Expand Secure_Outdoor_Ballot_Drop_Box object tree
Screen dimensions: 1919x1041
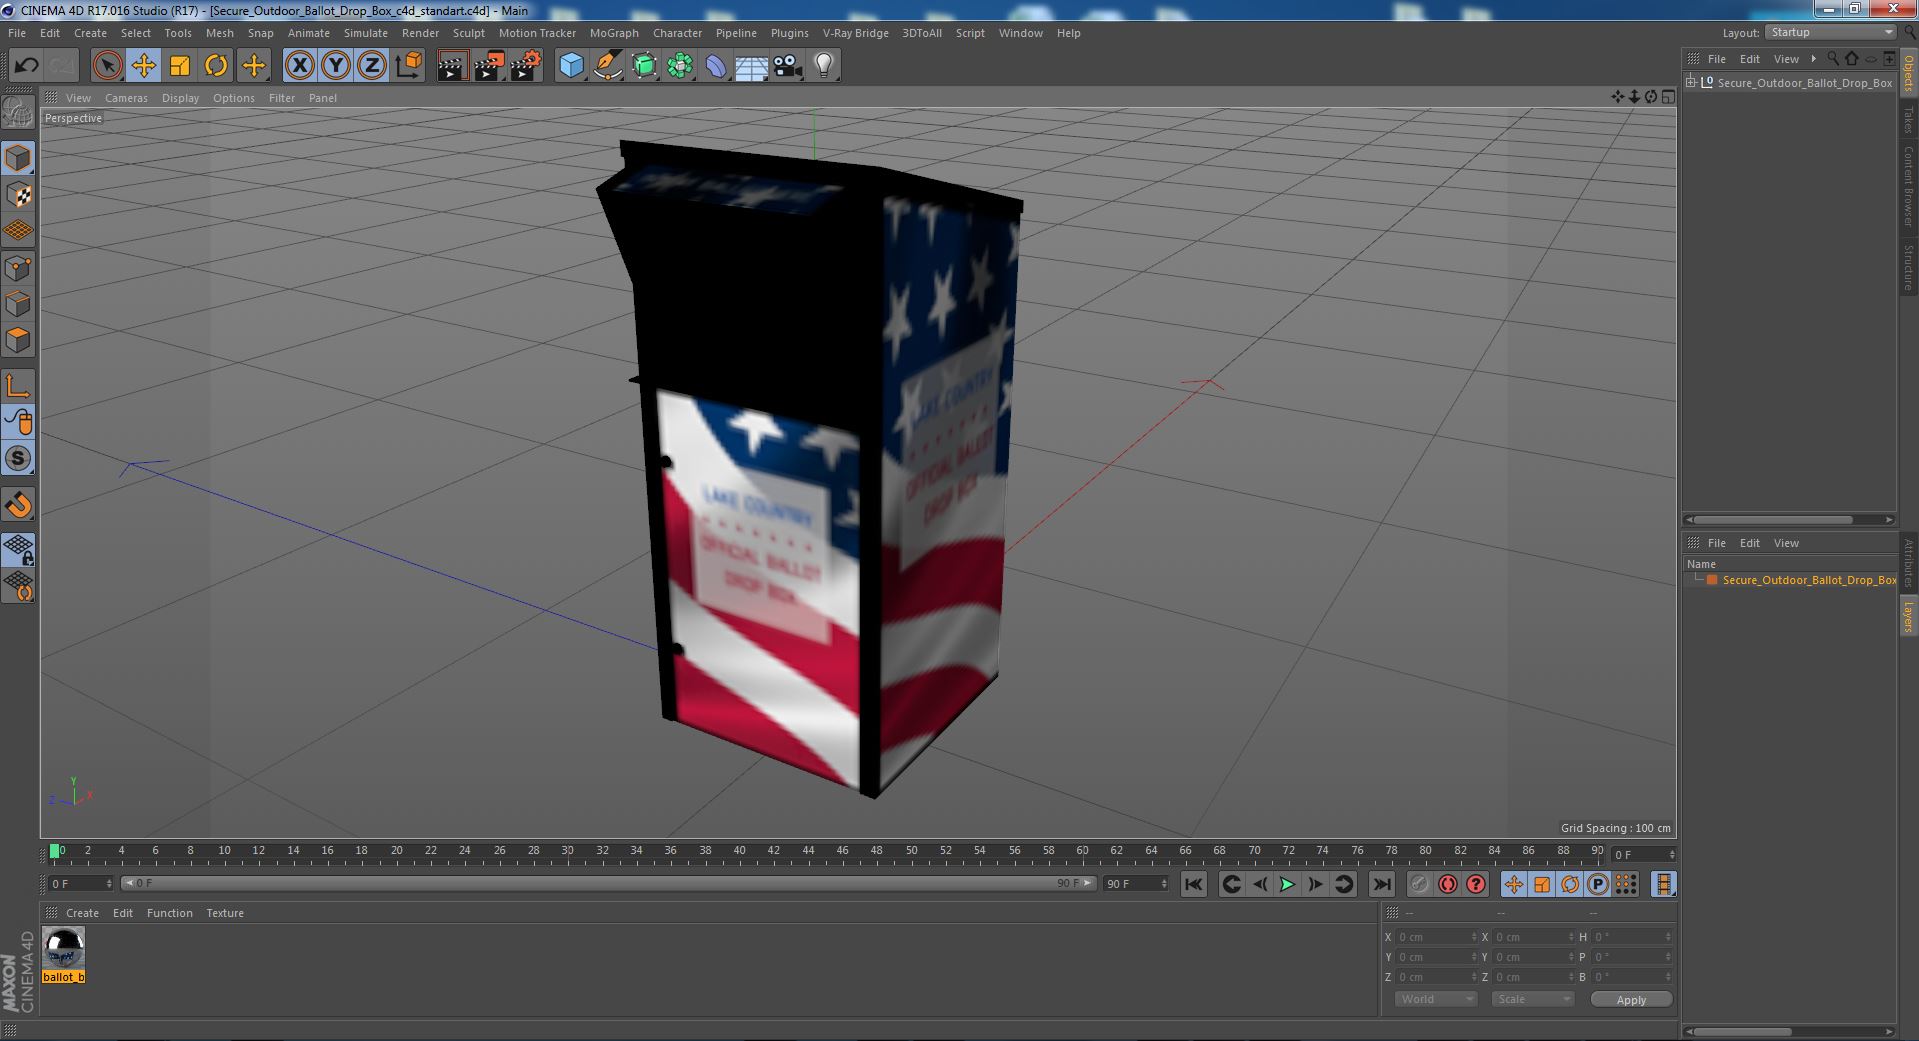point(1691,83)
